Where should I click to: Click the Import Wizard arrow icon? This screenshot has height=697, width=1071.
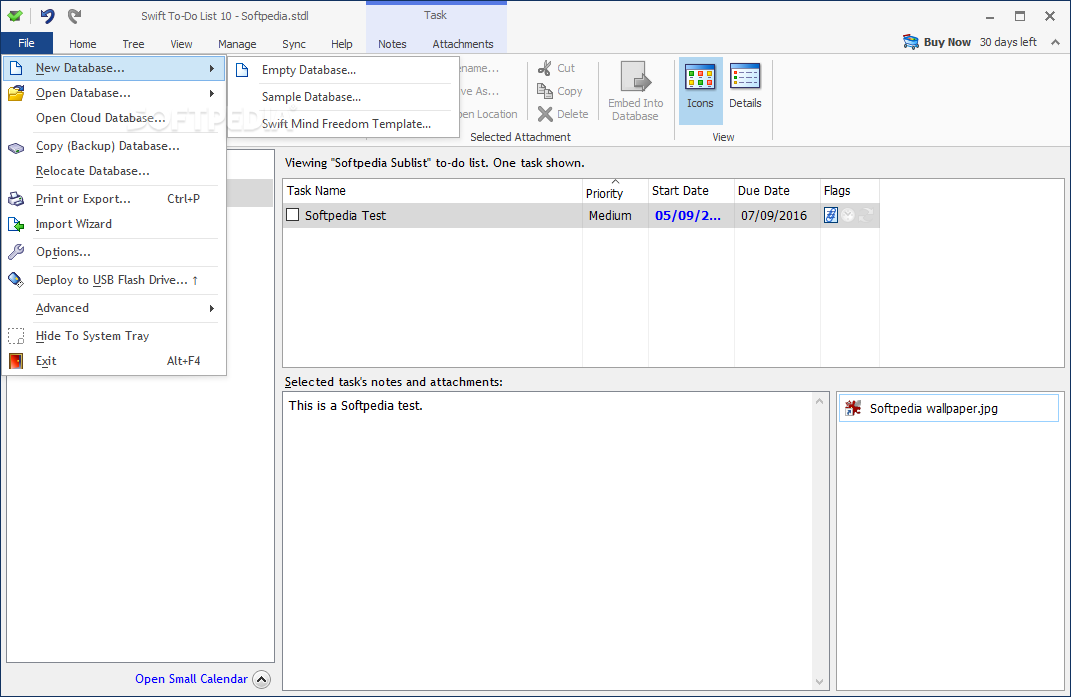pos(16,224)
